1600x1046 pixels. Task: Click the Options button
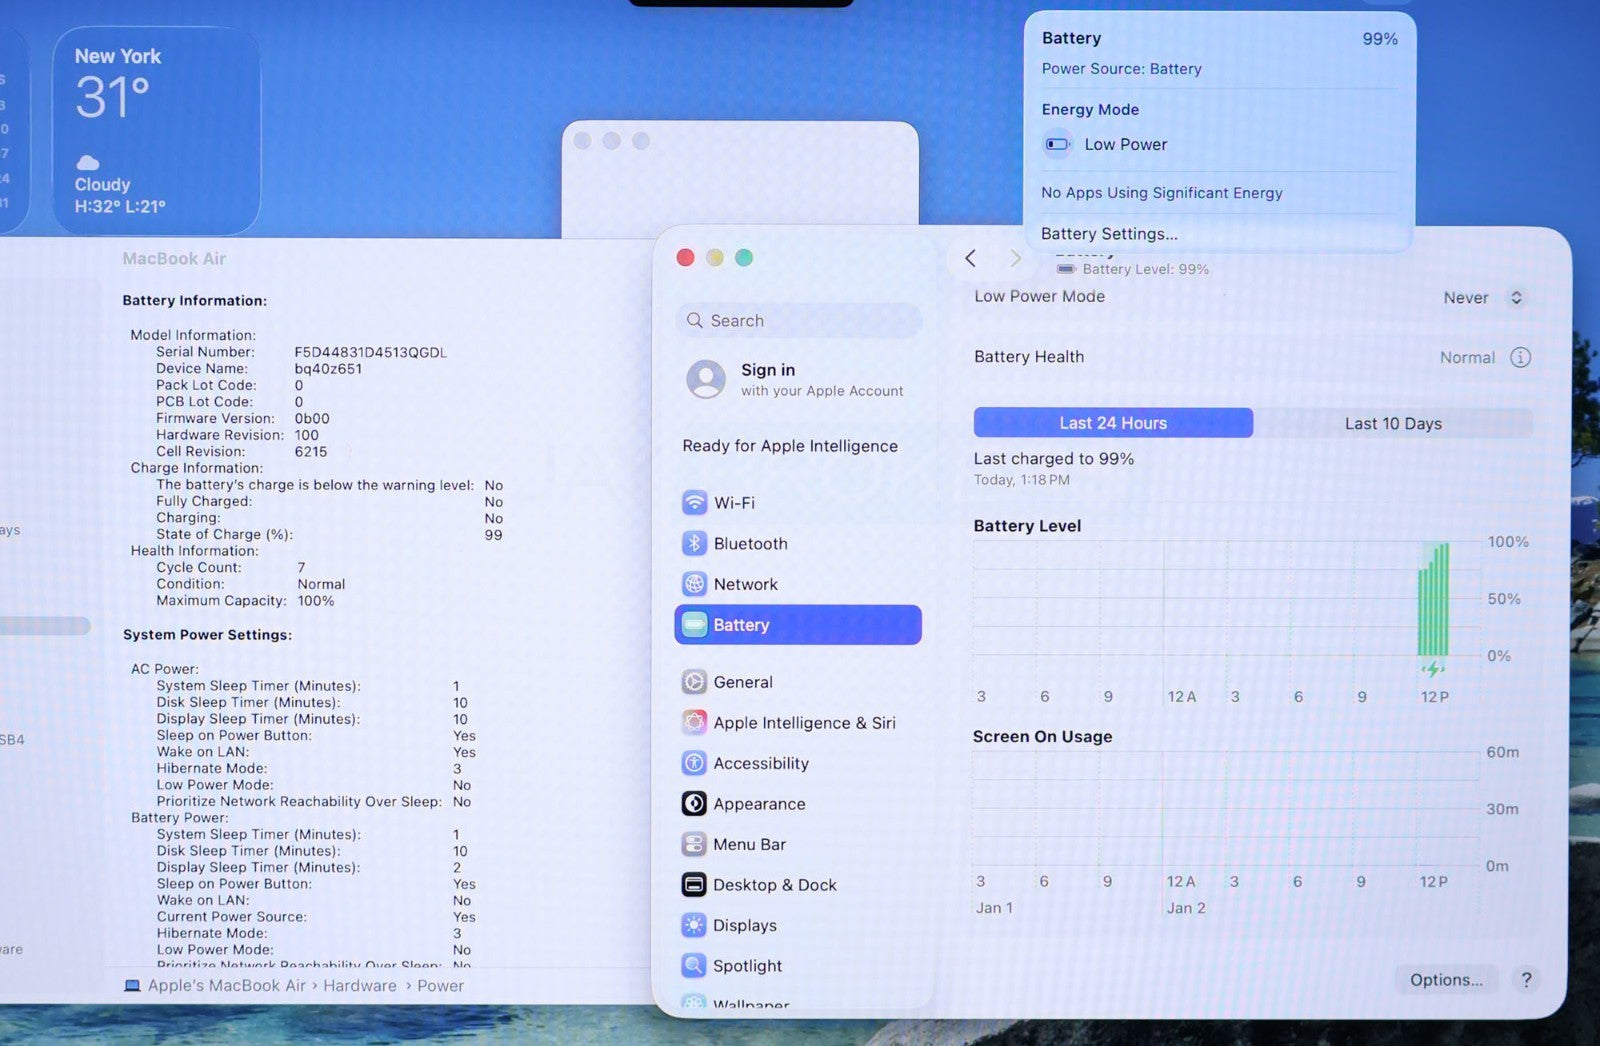point(1445,980)
